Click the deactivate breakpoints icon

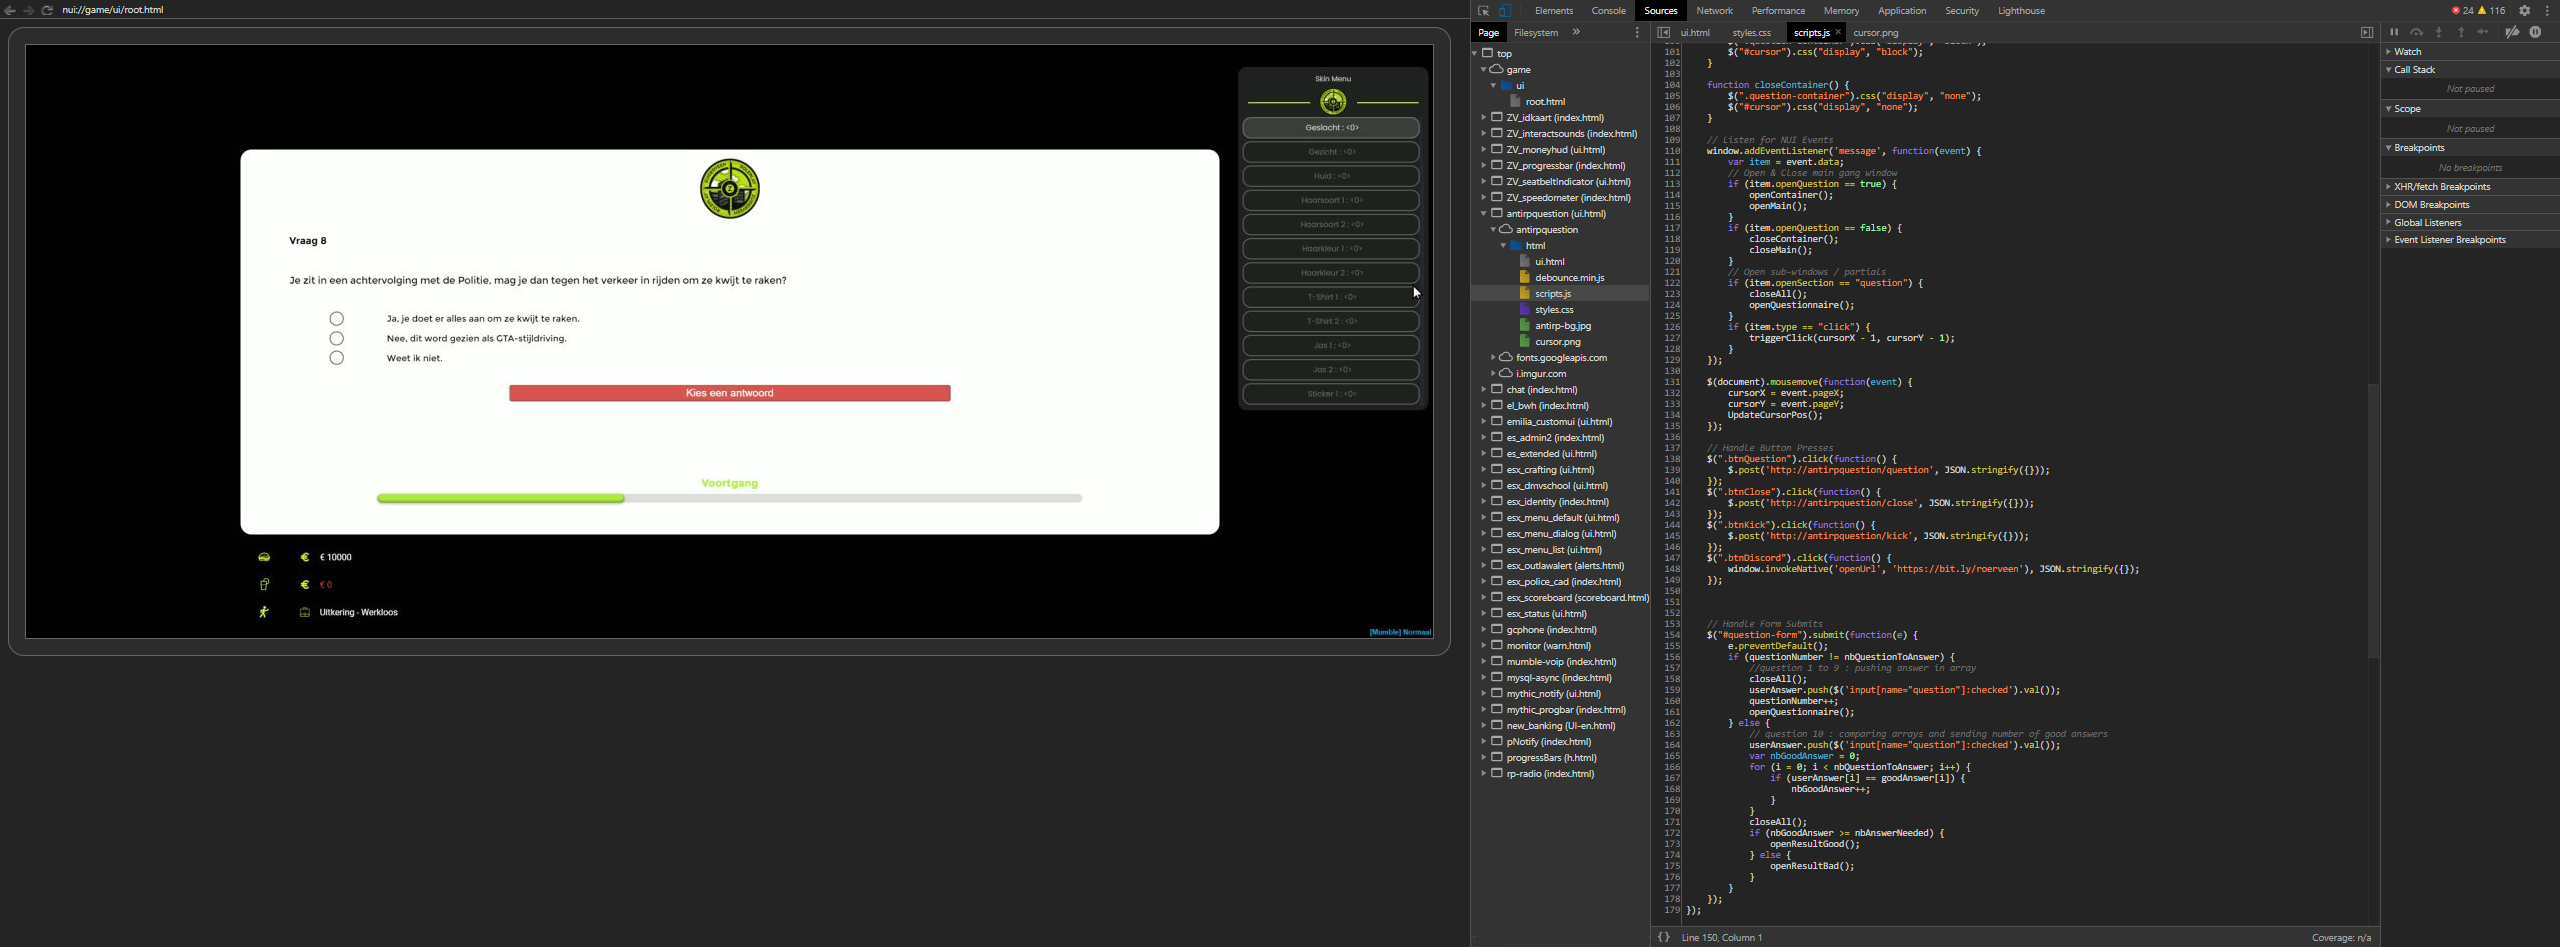click(x=2512, y=33)
